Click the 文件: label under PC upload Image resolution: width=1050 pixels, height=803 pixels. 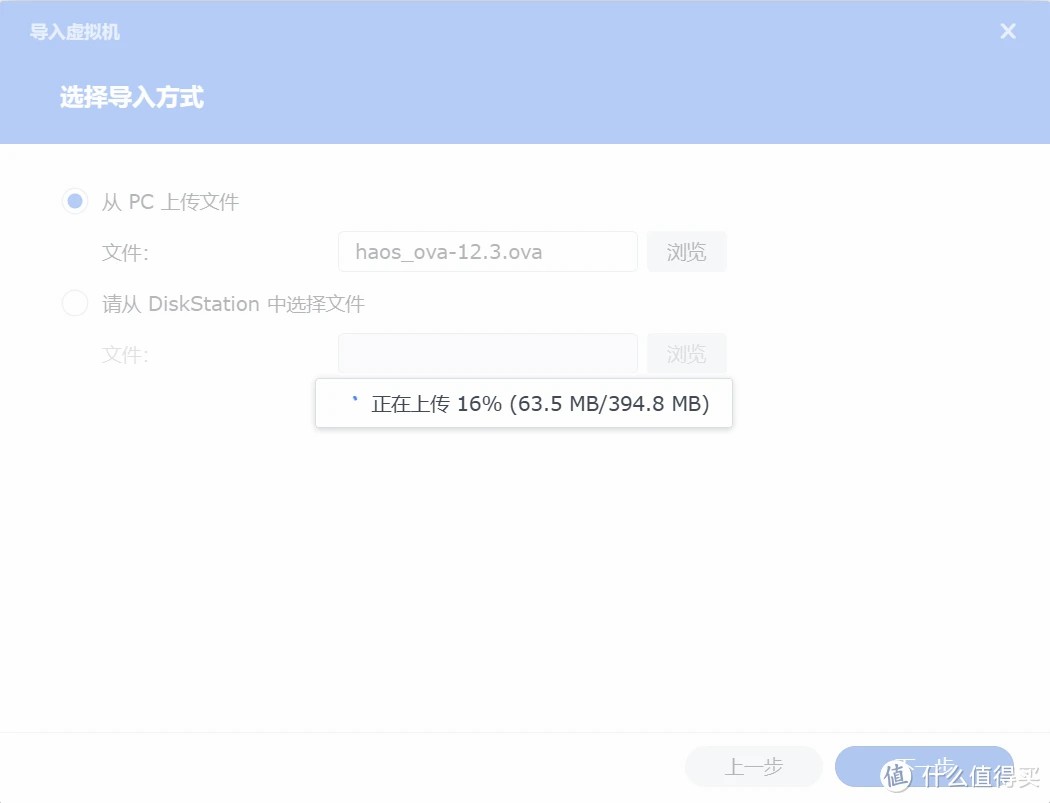coord(125,252)
